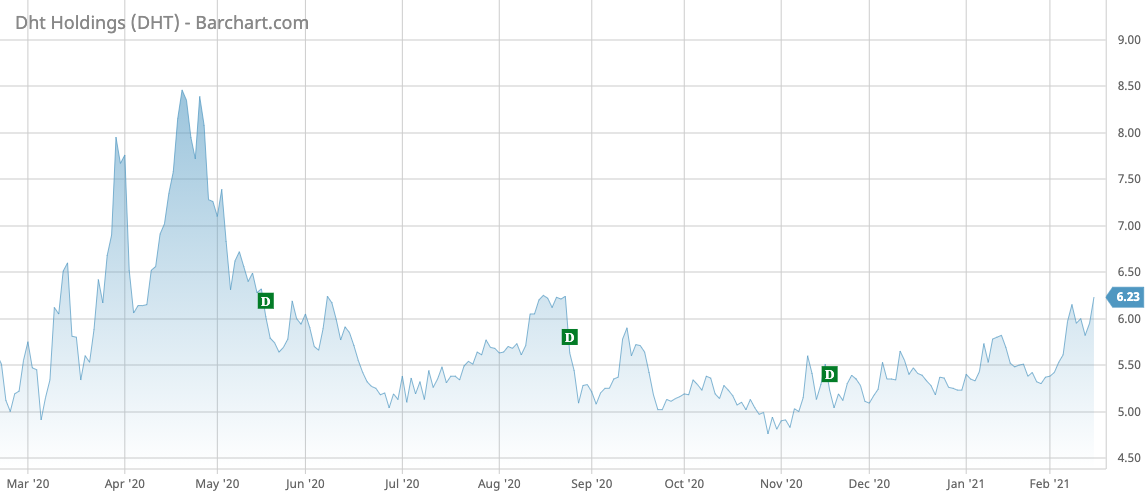Click the 6.50 price axis label

point(1128,272)
